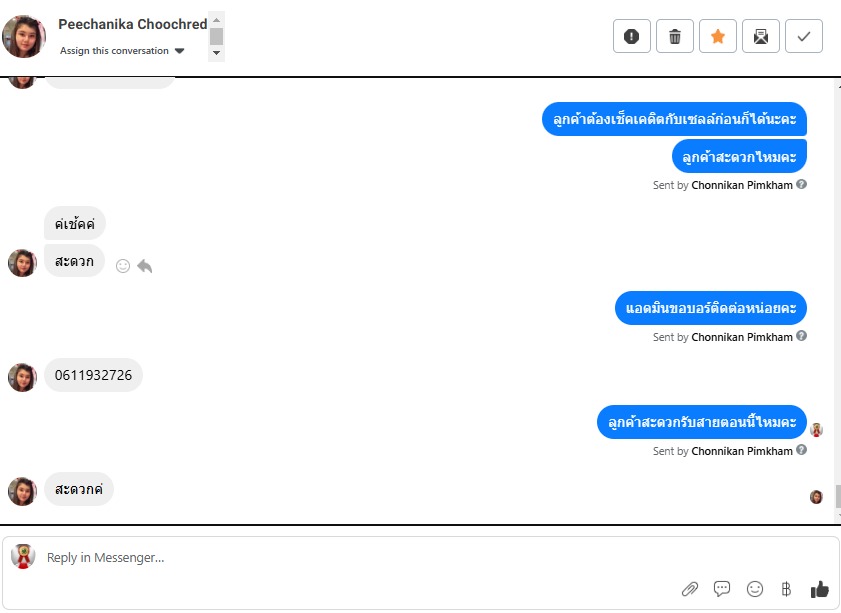
Task: Mark conversation as unread envelope icon
Action: coord(761,36)
